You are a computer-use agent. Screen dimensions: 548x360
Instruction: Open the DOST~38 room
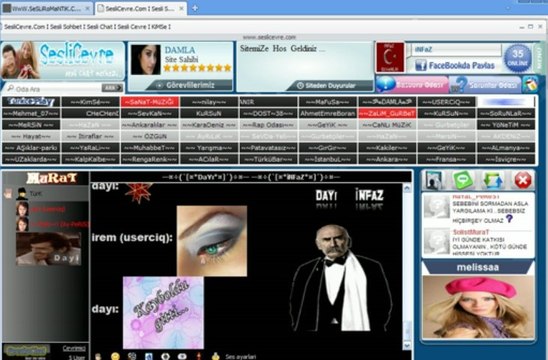coord(268,113)
